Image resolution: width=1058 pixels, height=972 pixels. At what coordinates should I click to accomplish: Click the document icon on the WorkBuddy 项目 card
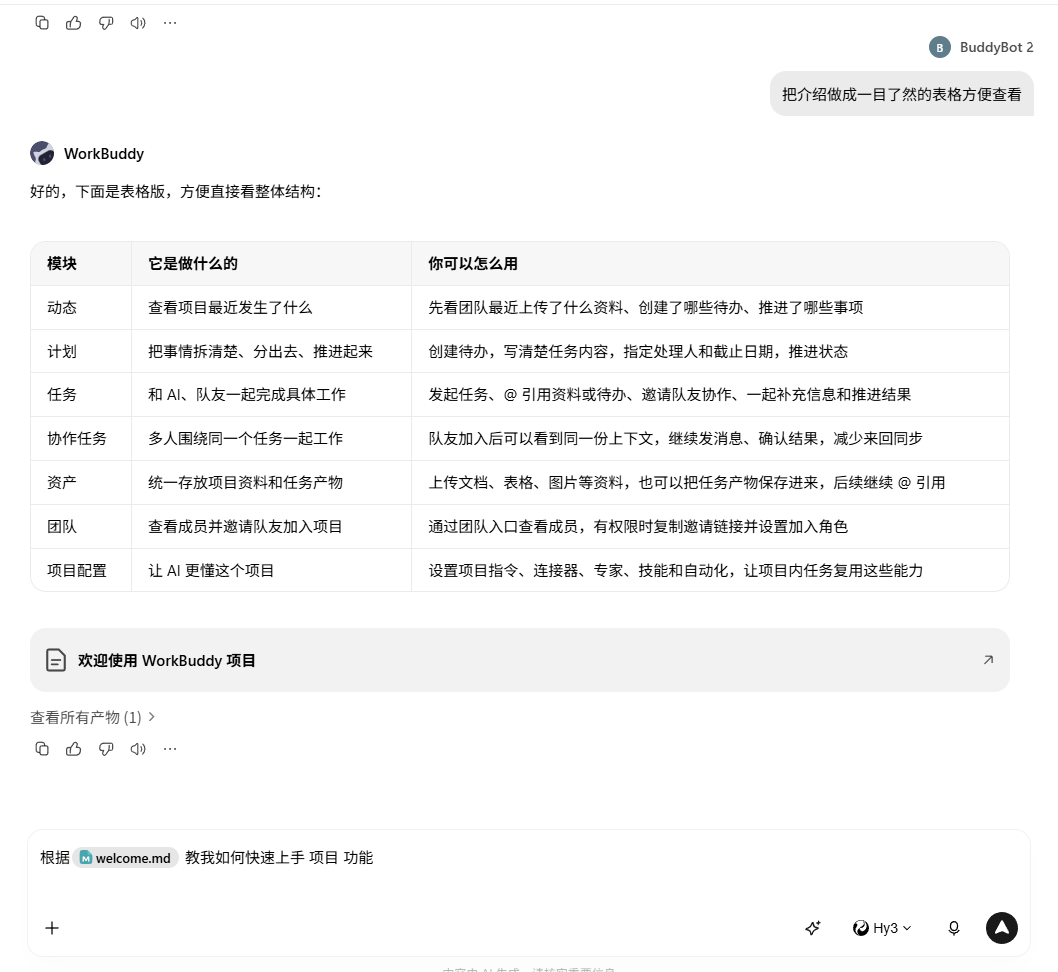tap(56, 660)
